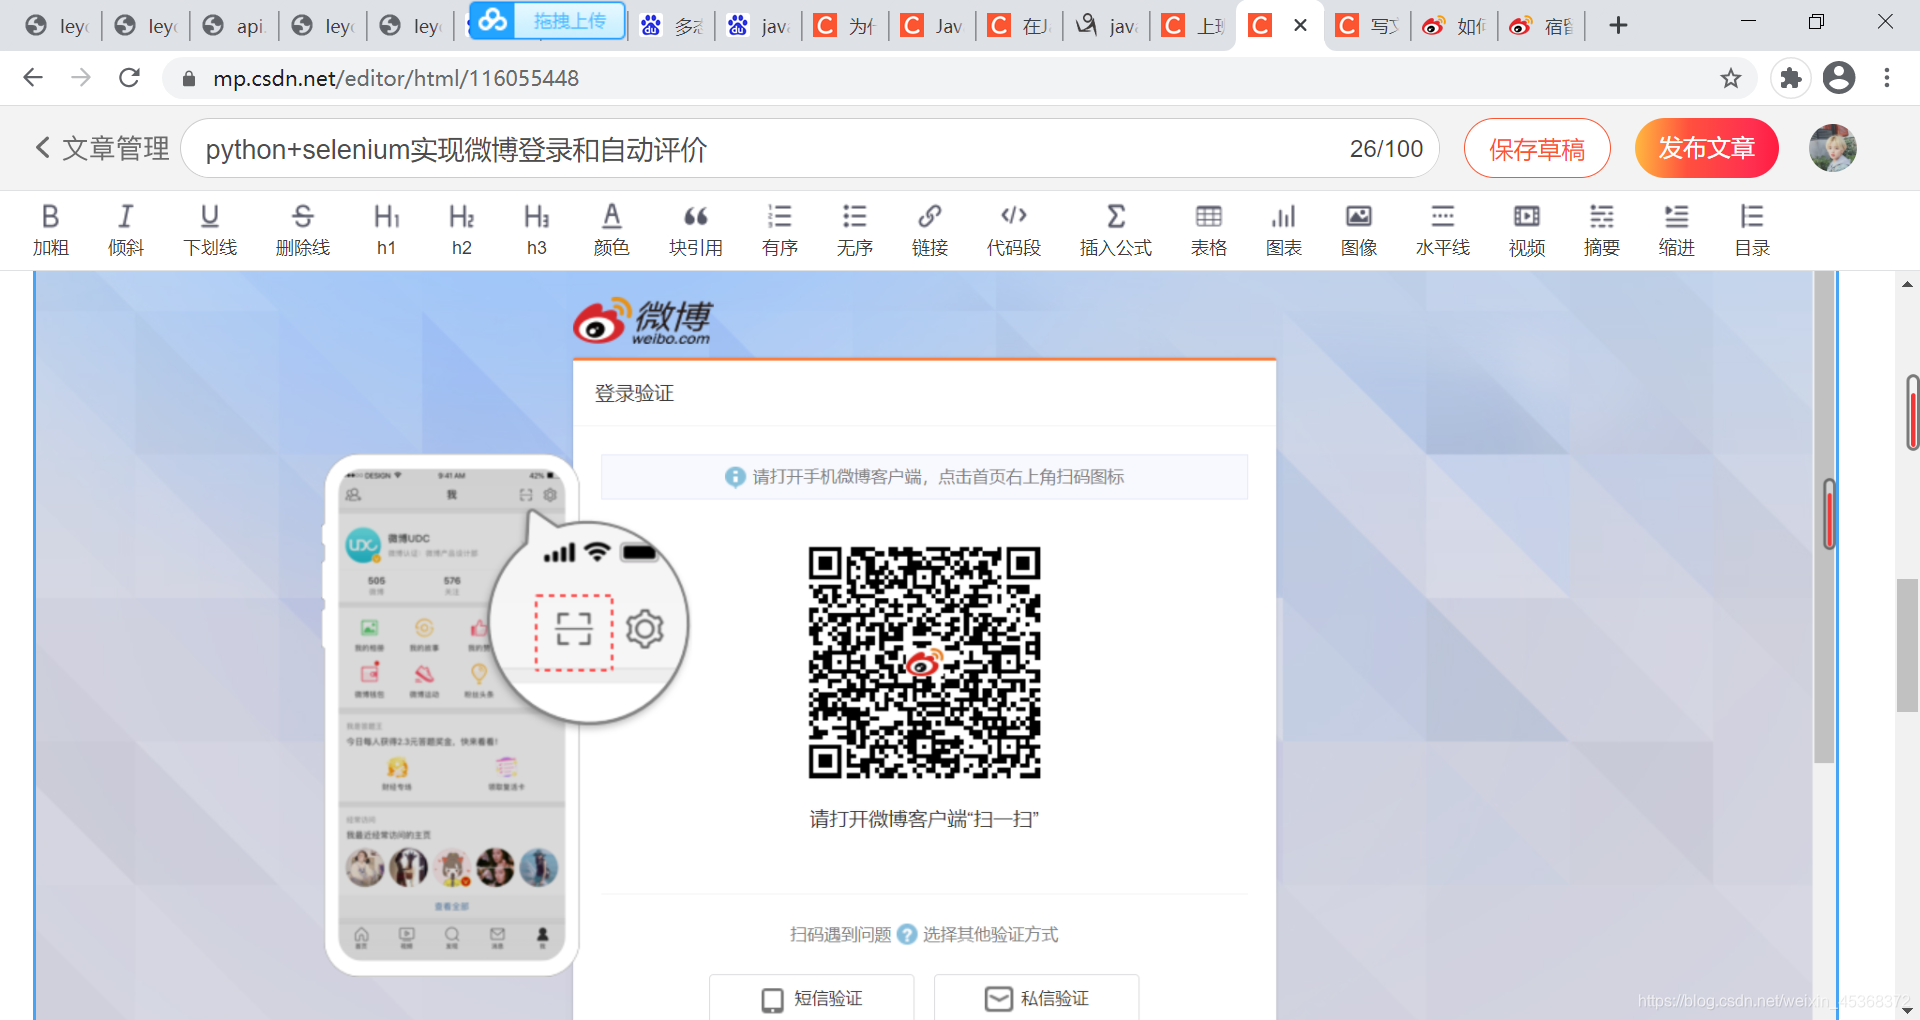Switch to the CSDN 'Jav' tab
Screen dimensions: 1920x1020
tap(933, 26)
